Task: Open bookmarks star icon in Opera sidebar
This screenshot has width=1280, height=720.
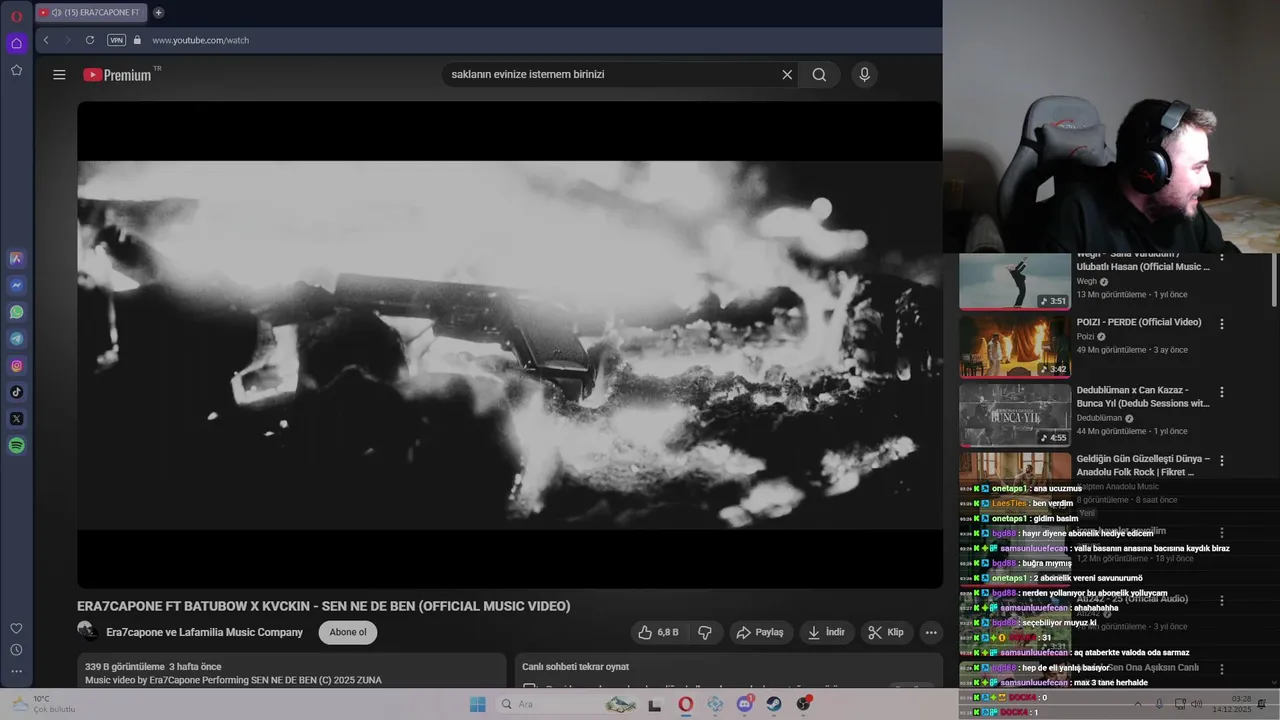Action: point(16,70)
